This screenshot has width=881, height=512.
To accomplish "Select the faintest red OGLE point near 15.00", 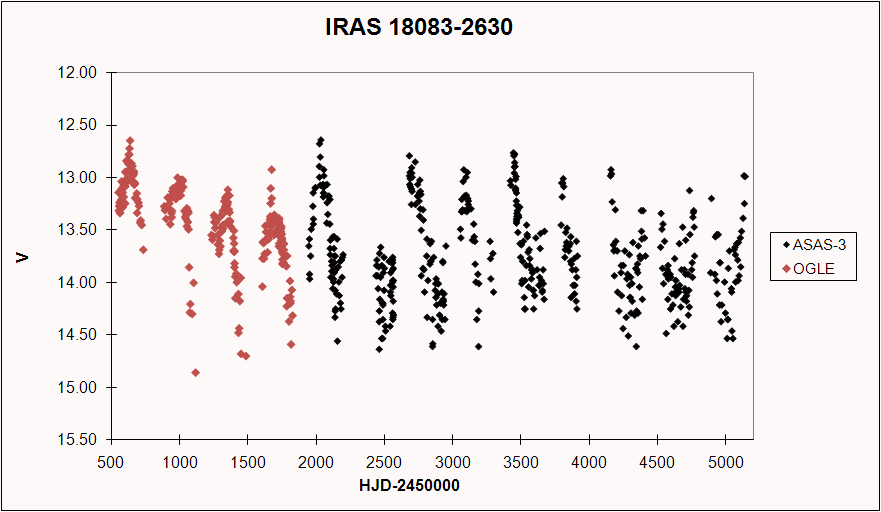I will click(x=195, y=372).
